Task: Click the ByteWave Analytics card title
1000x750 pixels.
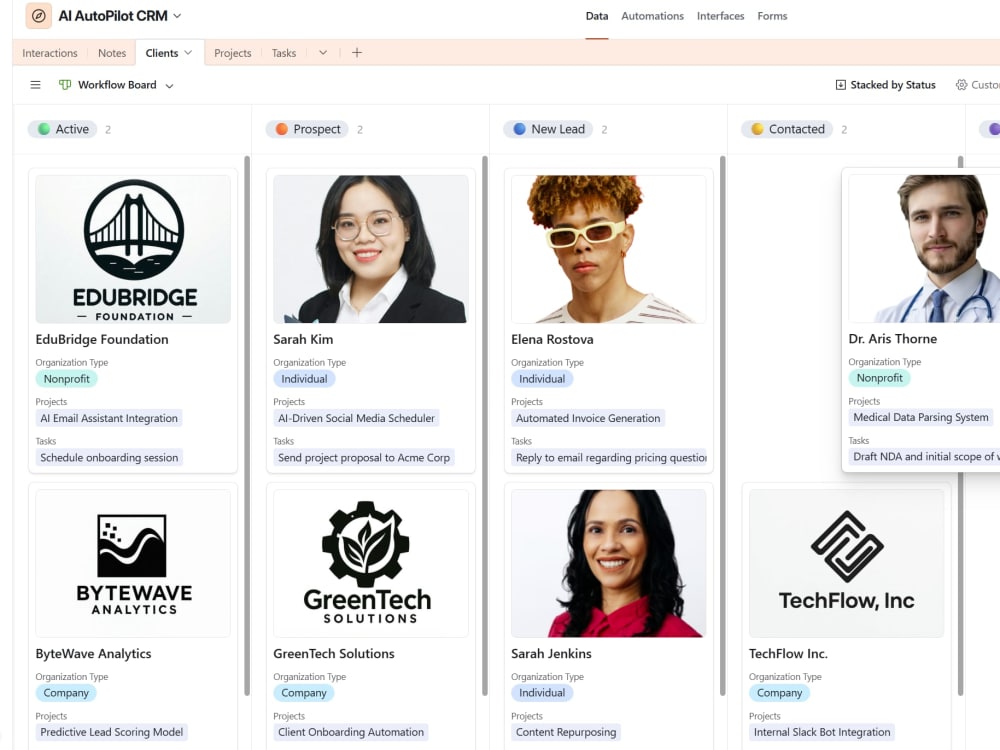Action: (x=93, y=654)
